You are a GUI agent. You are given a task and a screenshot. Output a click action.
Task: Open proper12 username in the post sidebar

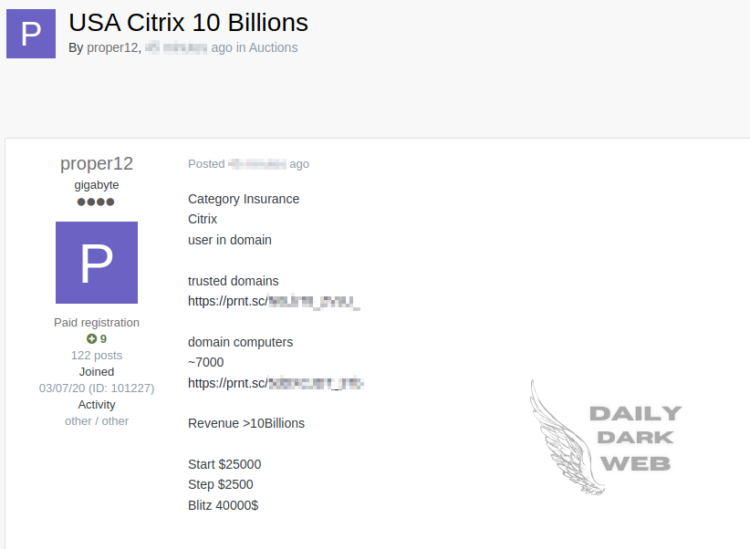pos(97,164)
